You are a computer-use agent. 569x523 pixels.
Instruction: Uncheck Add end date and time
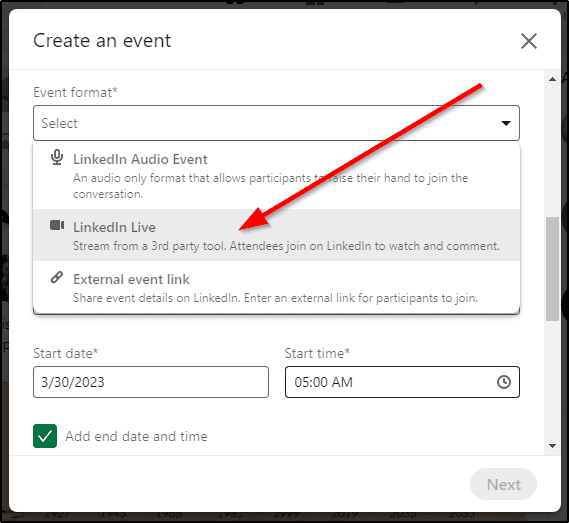point(45,436)
